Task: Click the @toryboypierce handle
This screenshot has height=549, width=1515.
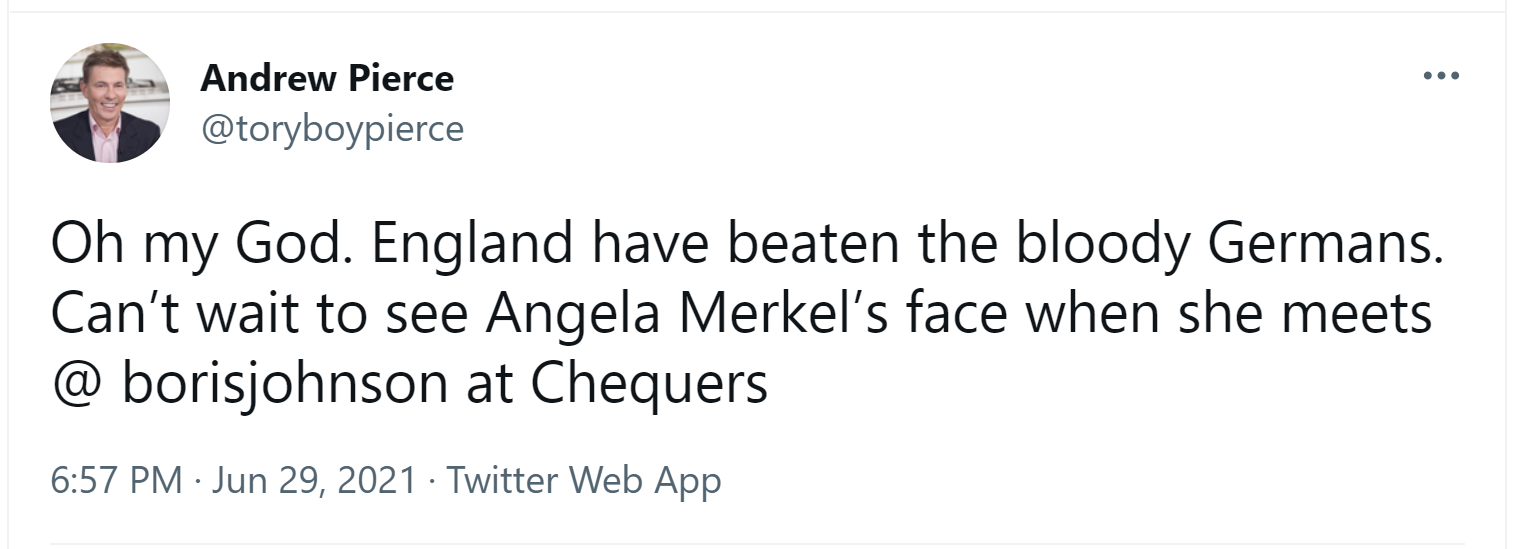Action: 332,128
